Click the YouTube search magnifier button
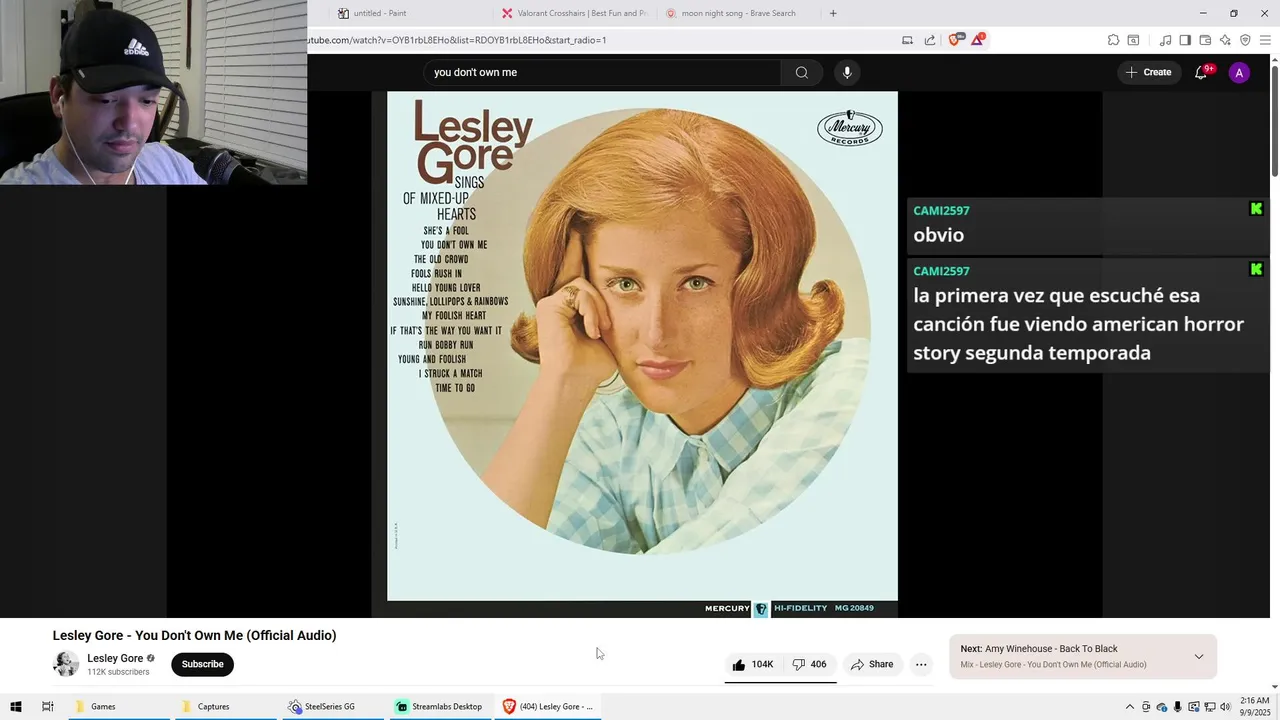 tap(801, 72)
